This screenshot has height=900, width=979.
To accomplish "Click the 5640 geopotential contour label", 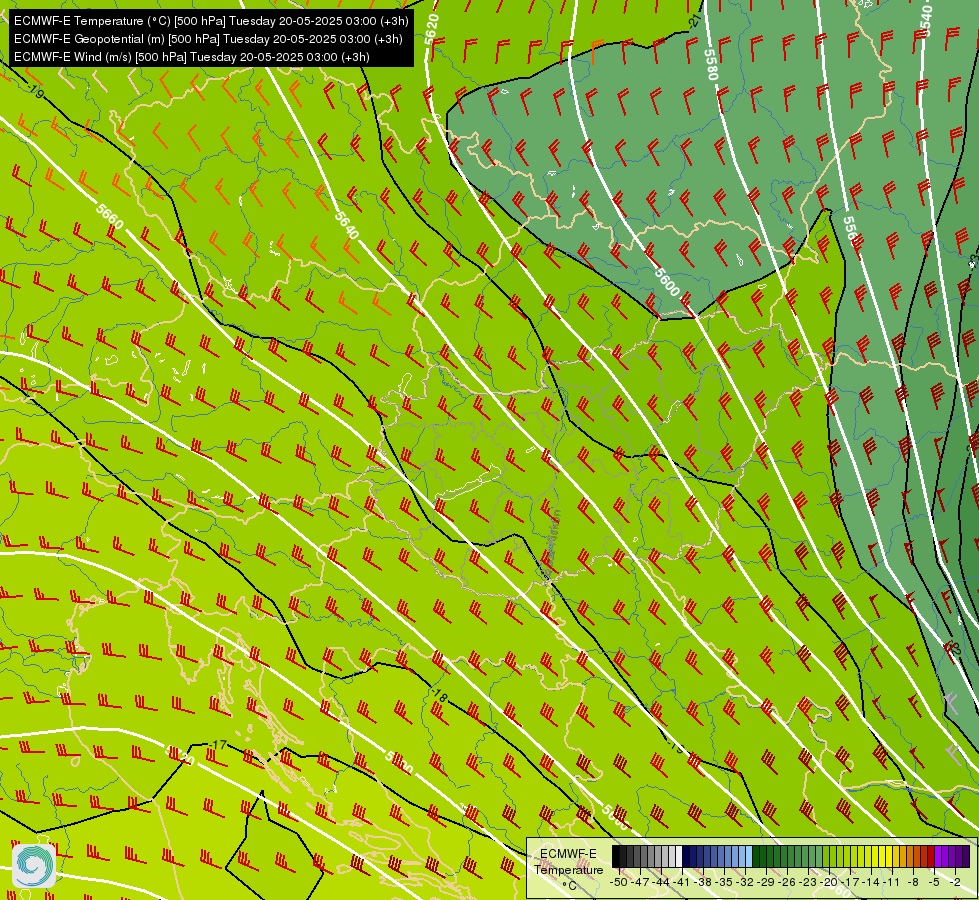I will (347, 225).
